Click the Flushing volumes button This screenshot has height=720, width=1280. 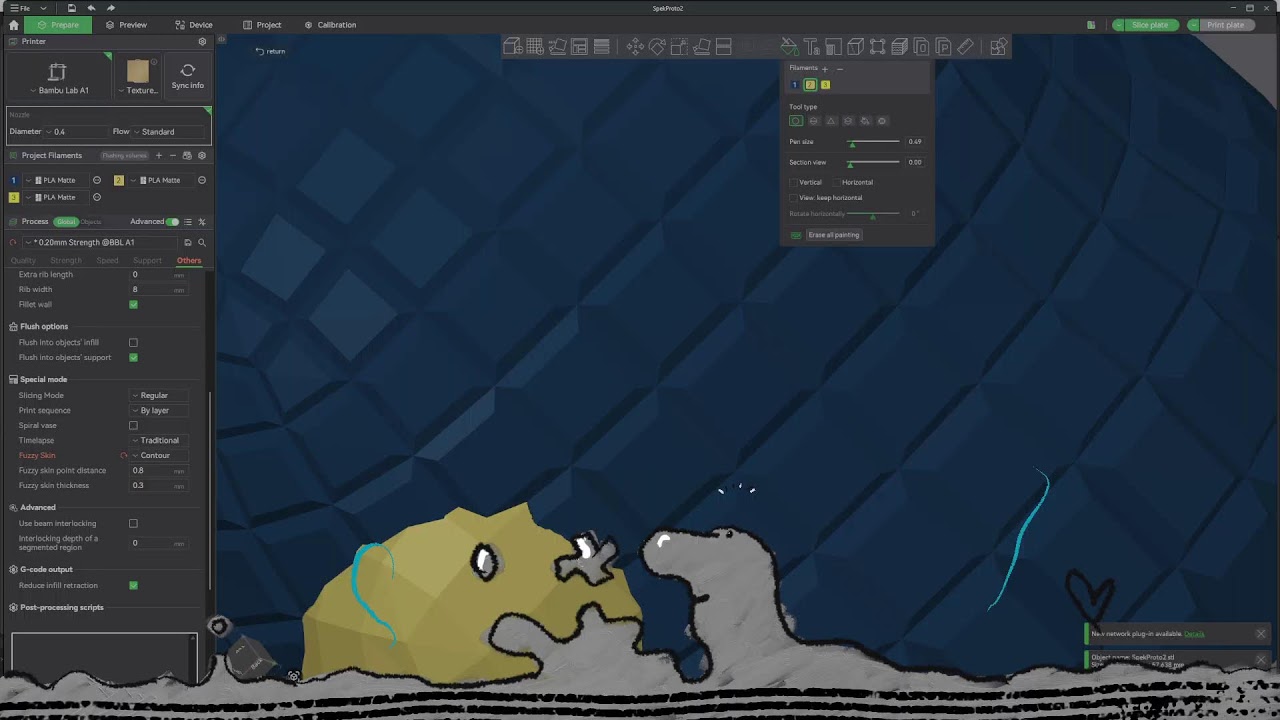(x=124, y=155)
